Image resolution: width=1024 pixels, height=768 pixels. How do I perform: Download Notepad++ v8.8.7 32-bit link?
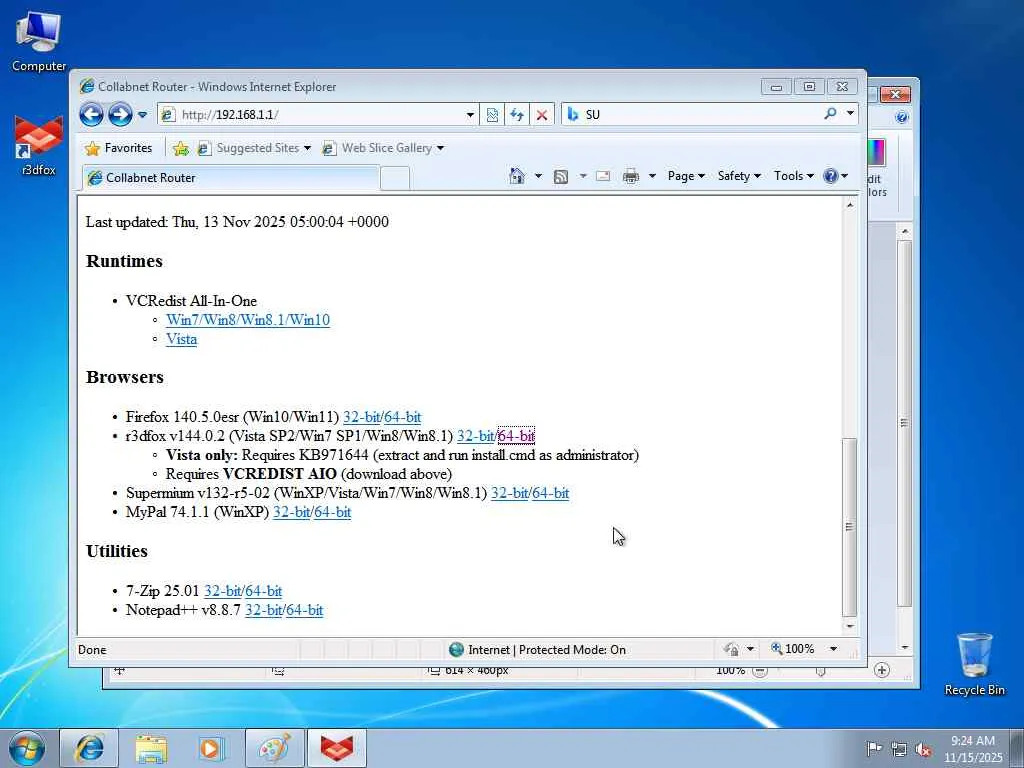coord(263,610)
